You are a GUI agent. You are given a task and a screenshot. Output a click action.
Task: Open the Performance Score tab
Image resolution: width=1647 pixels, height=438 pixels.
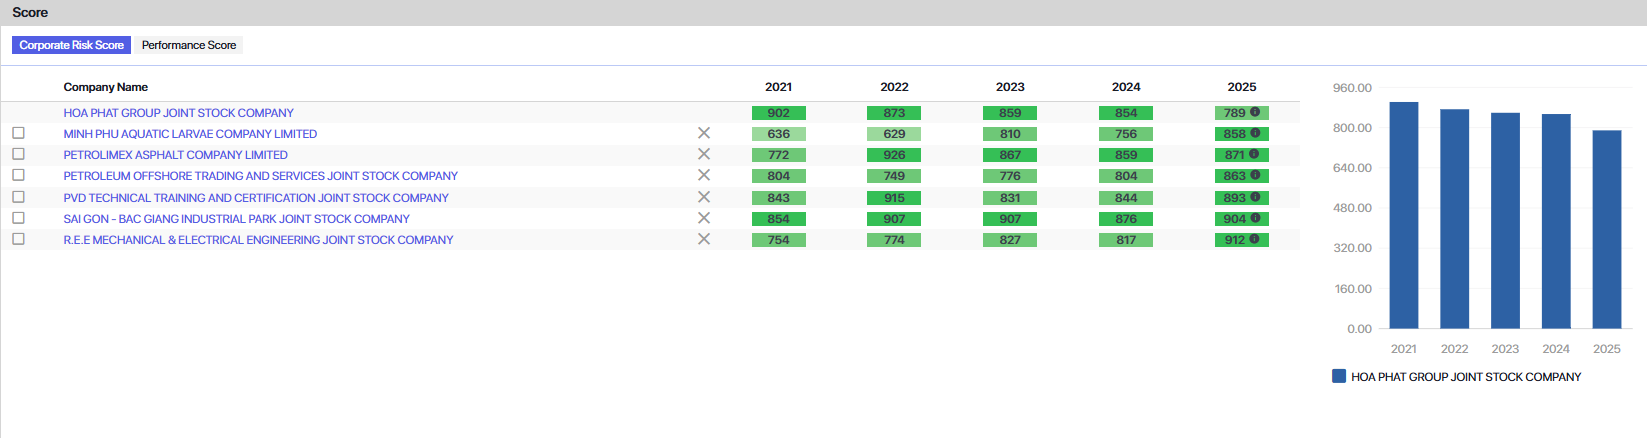tap(189, 45)
